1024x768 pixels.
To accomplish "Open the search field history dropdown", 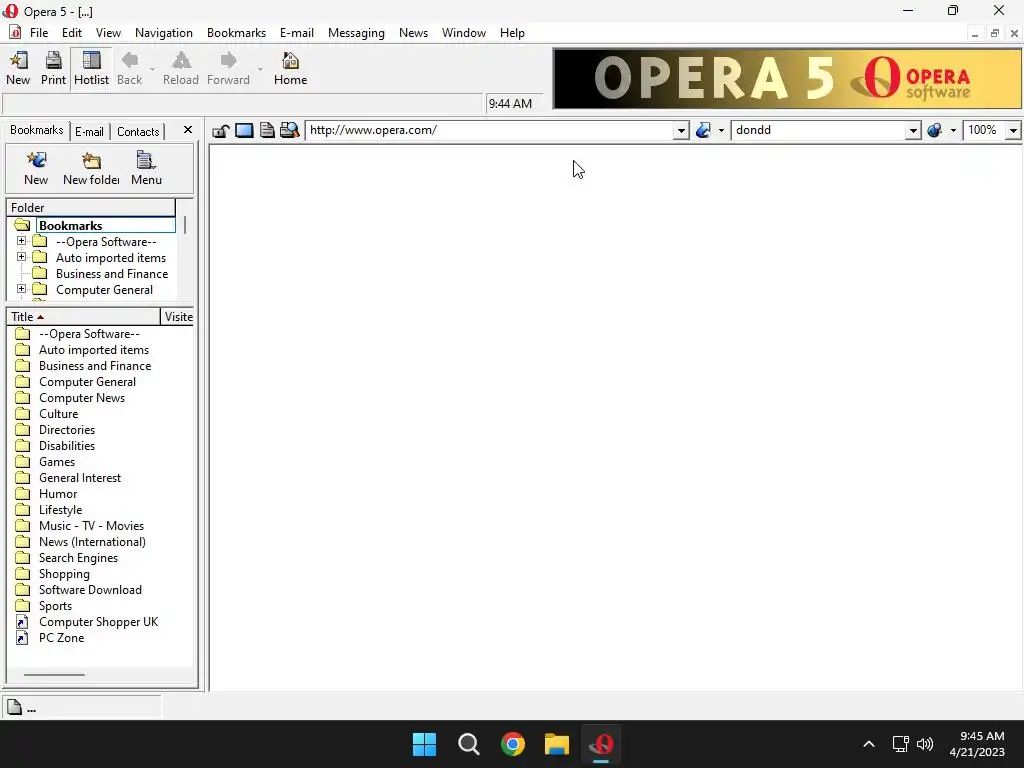I will [x=913, y=131].
